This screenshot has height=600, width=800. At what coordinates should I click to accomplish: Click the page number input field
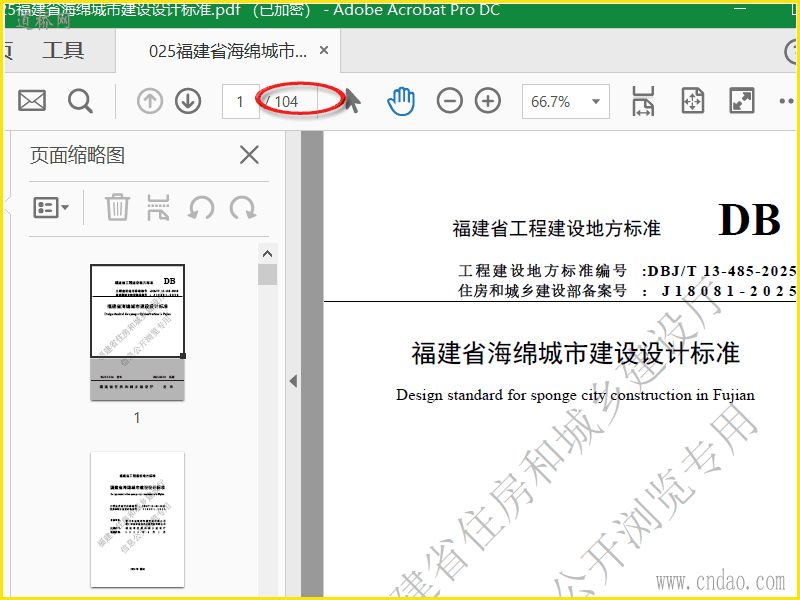(x=240, y=102)
